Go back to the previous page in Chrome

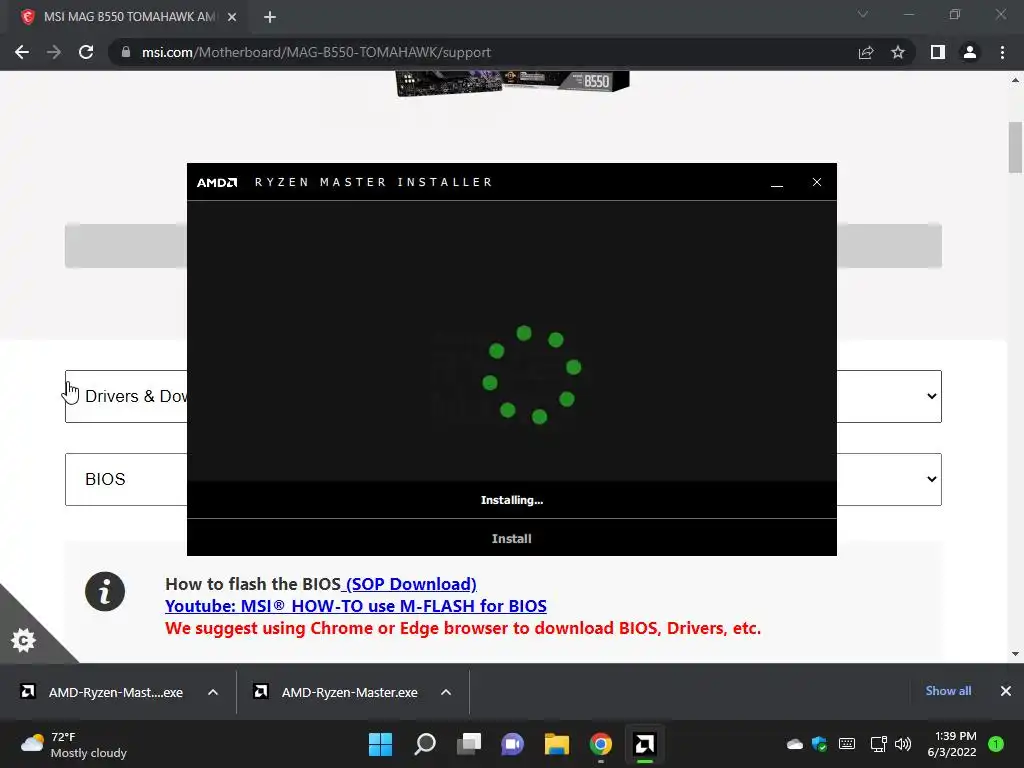(x=22, y=52)
